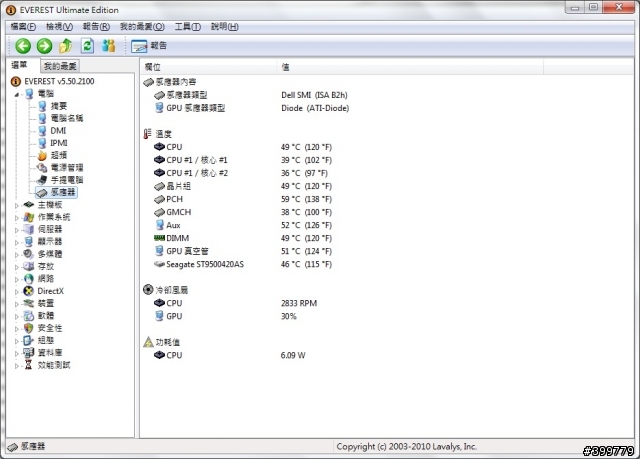Viewport: 640px width, 459px height.
Task: Click the 資料庫 database icon in tree
Action: click(28, 352)
